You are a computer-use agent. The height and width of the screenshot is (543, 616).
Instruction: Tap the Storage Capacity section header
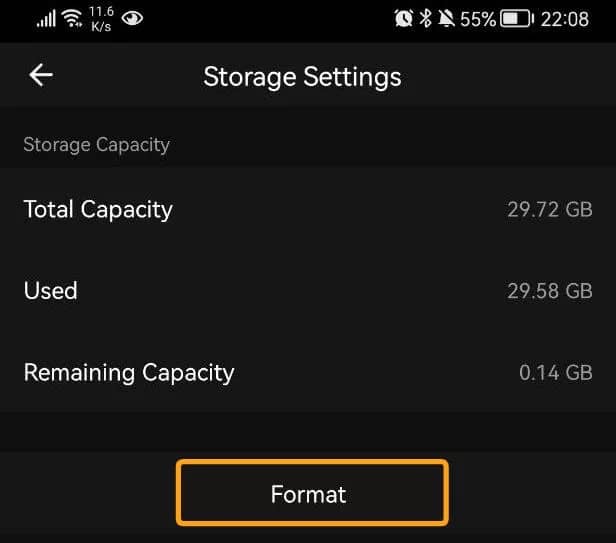(x=97, y=145)
